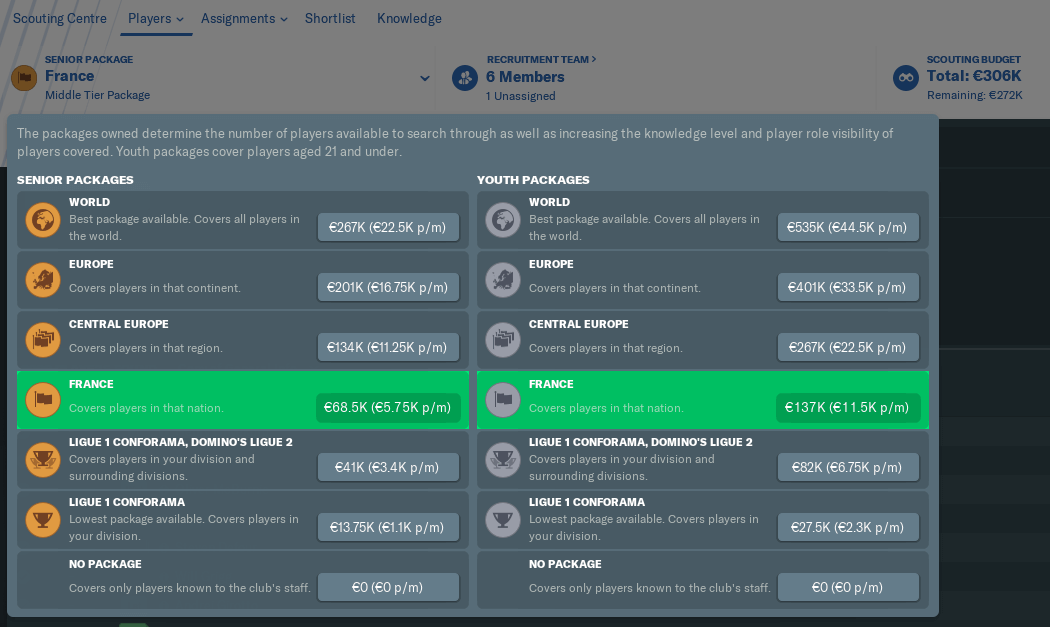1050x627 pixels.
Task: Click the Scouting Budget binoculars icon
Action: pos(905,78)
